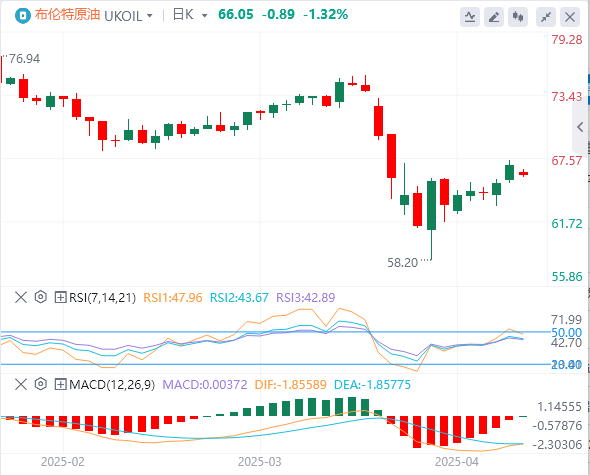This screenshot has height=475, width=590.
Task: Expand side panel with left chevron
Action: point(580,127)
